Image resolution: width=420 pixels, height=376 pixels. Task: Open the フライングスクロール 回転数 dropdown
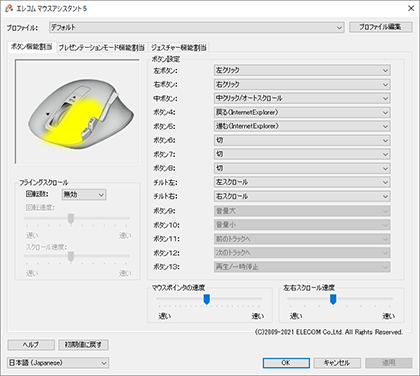[x=84, y=195]
